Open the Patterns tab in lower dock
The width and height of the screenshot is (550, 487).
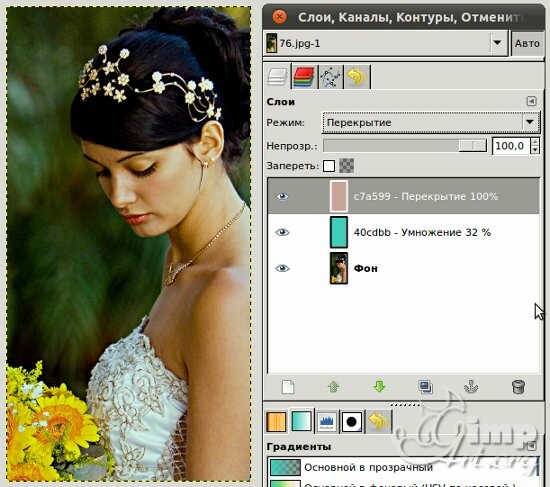[276, 421]
